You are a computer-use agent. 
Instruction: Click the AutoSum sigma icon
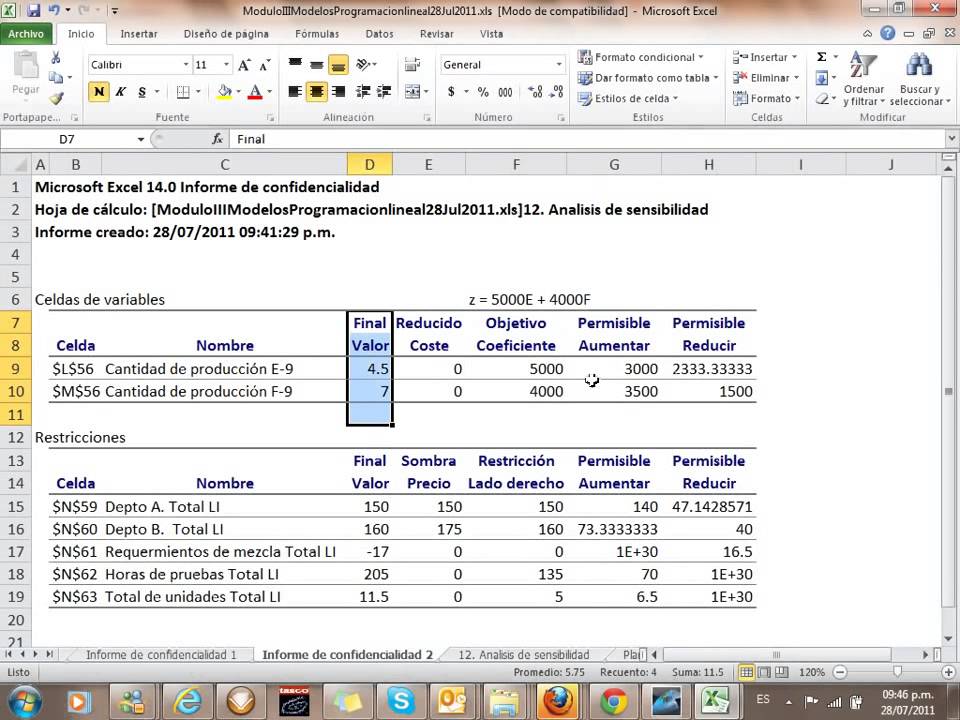tap(822, 57)
